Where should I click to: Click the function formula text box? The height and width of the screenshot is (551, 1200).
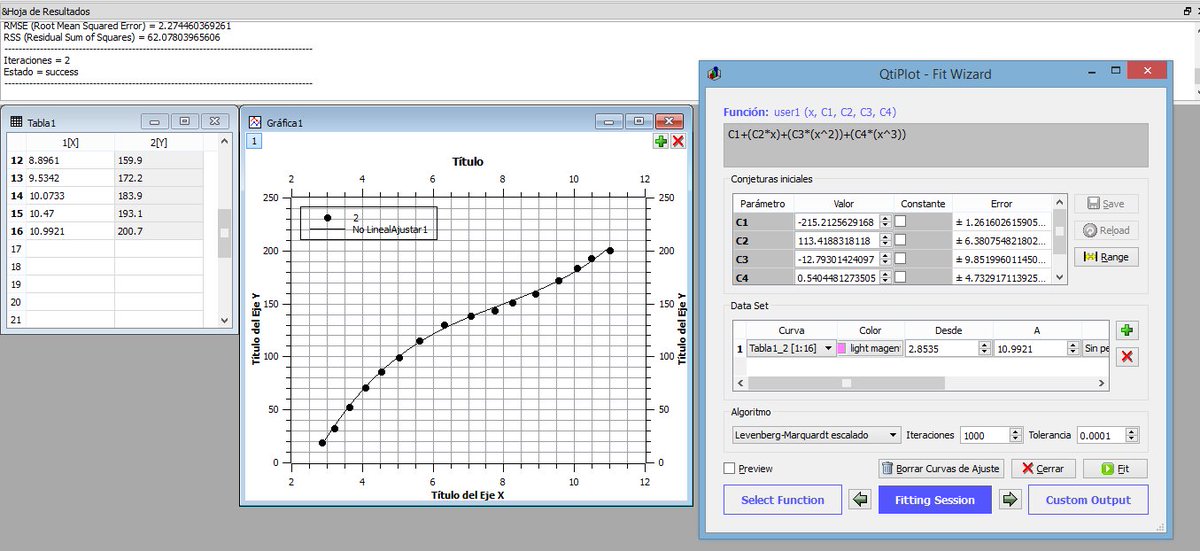click(935, 145)
